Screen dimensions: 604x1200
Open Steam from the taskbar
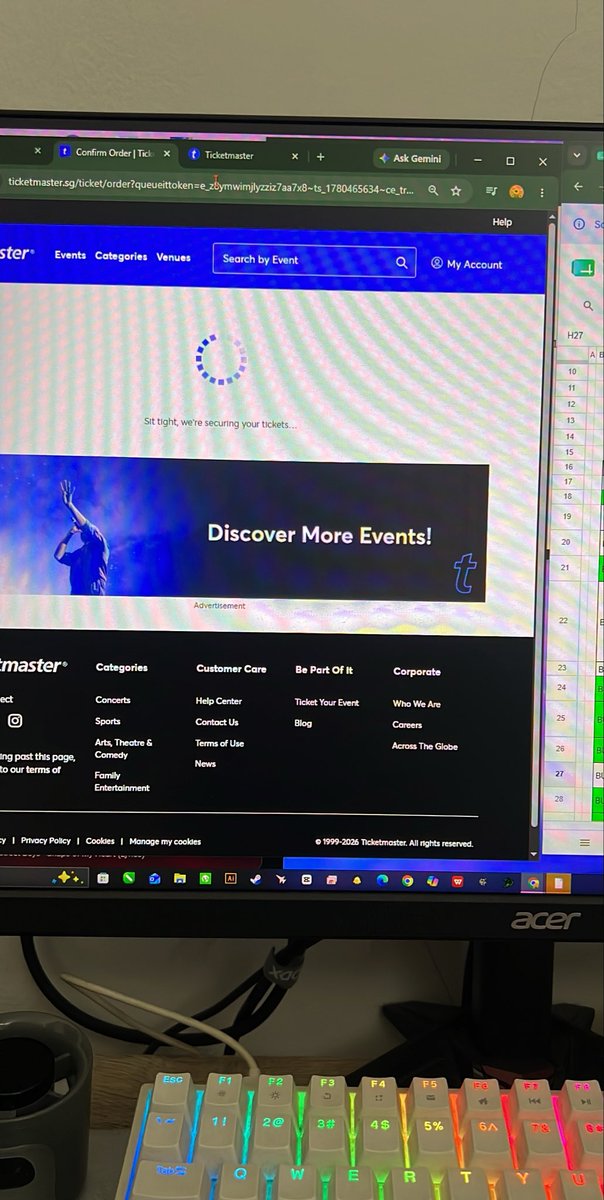(x=255, y=880)
